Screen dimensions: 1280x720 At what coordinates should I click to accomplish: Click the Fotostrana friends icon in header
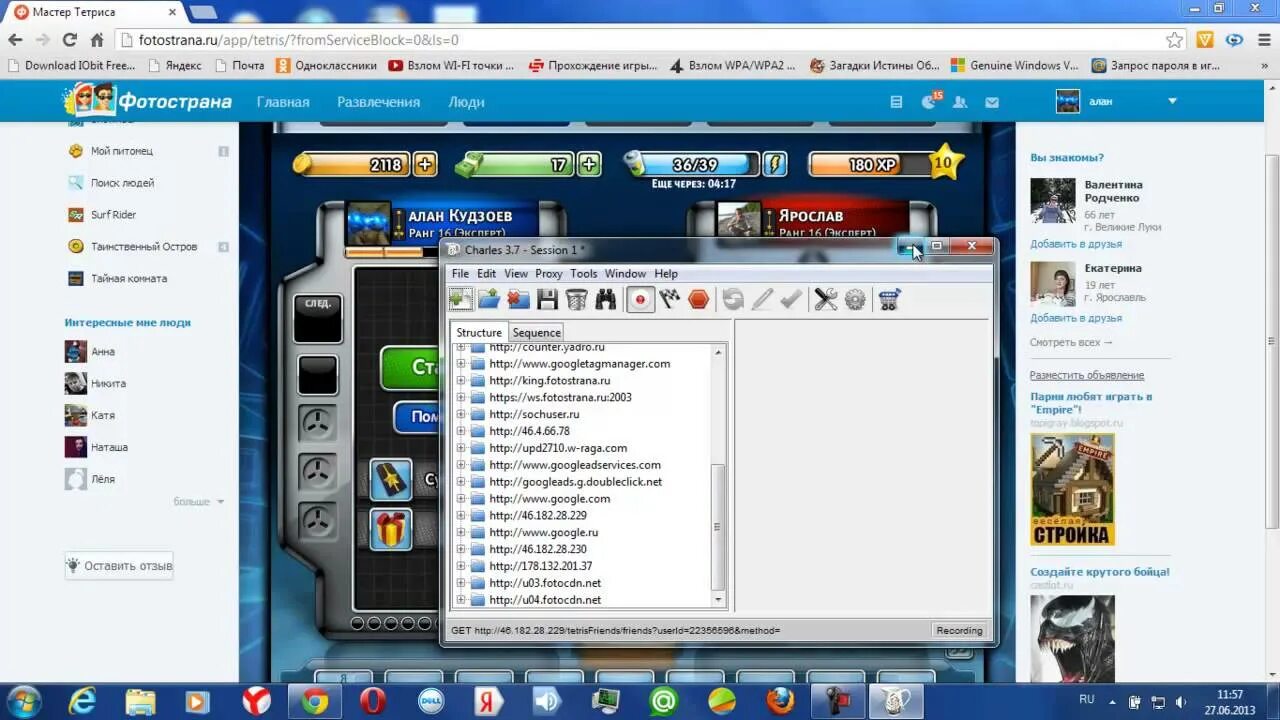[960, 102]
